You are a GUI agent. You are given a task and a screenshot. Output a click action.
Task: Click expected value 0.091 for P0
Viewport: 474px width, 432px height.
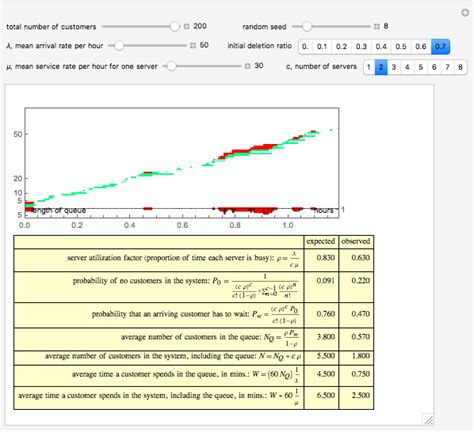click(326, 281)
